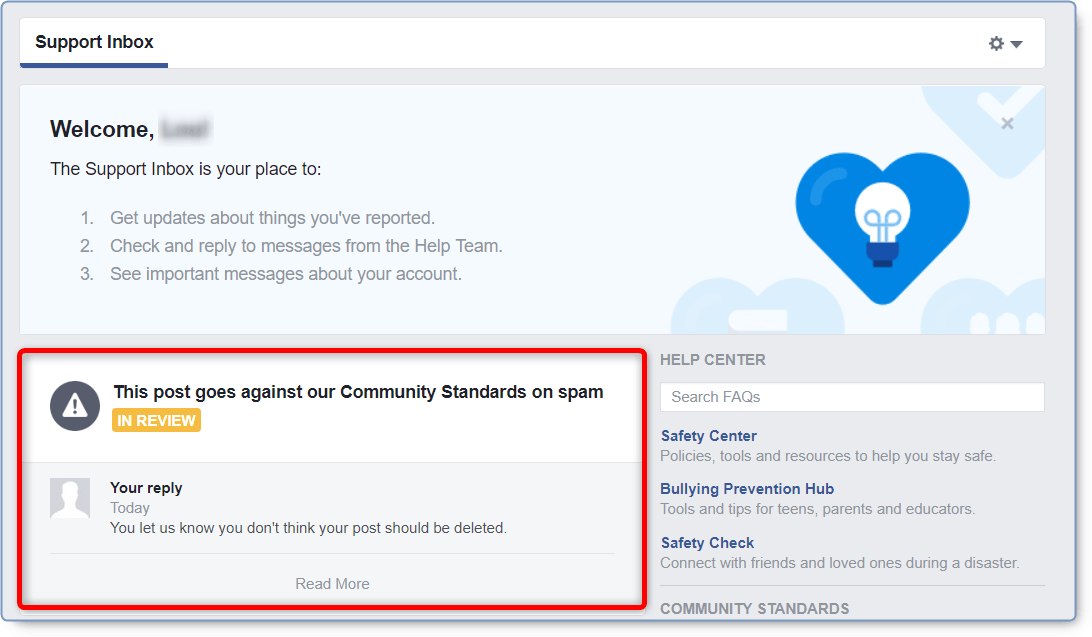Open the dropdown arrow next to the gear
Viewport: 1092px width, 637px height.
[x=1015, y=43]
